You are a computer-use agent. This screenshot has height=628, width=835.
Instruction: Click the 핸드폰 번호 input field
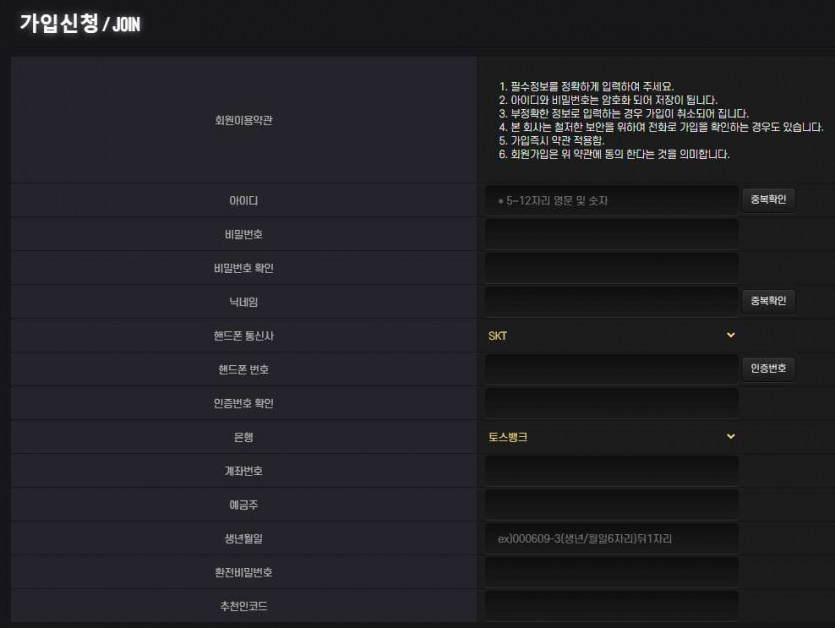point(611,369)
